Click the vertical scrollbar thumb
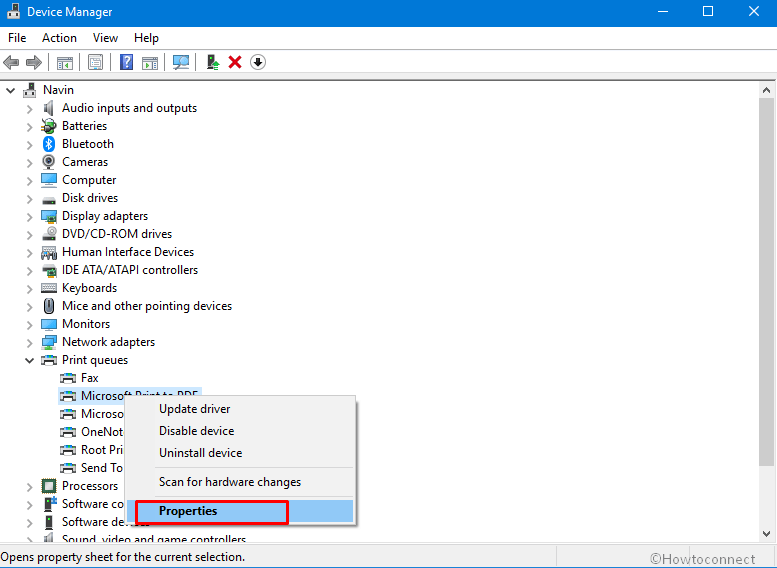The height and width of the screenshot is (568, 777). pyautogui.click(x=766, y=282)
